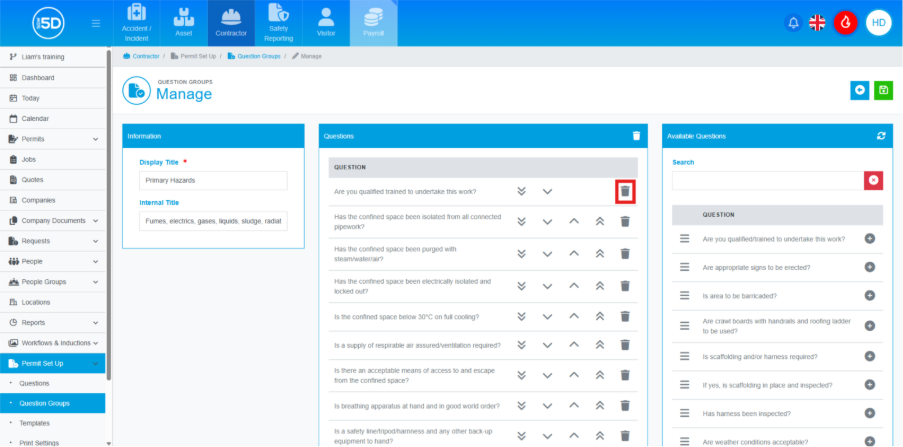Open the notifications bell

pyautogui.click(x=793, y=22)
